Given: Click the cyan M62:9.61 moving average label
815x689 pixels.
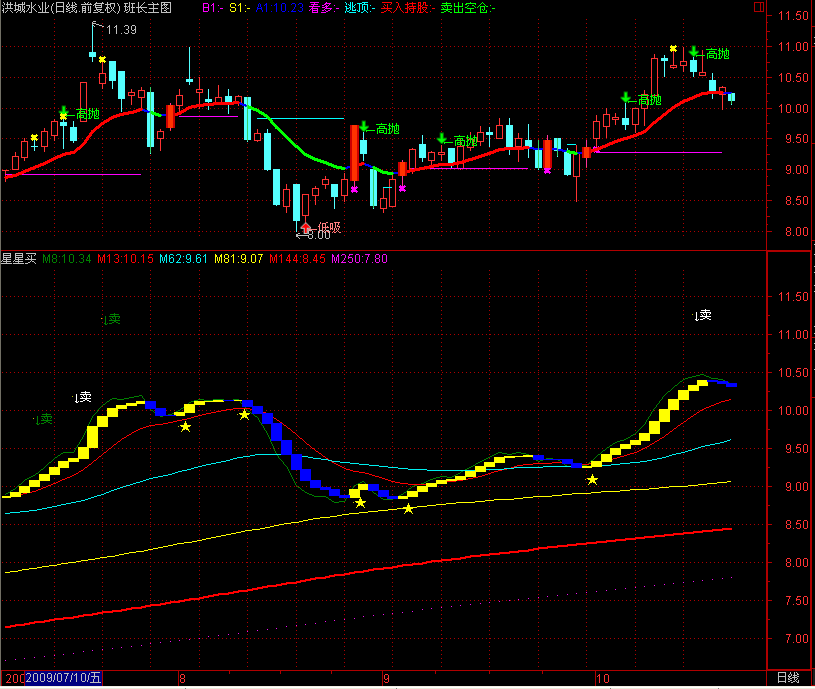Looking at the screenshot, I should 183,258.
